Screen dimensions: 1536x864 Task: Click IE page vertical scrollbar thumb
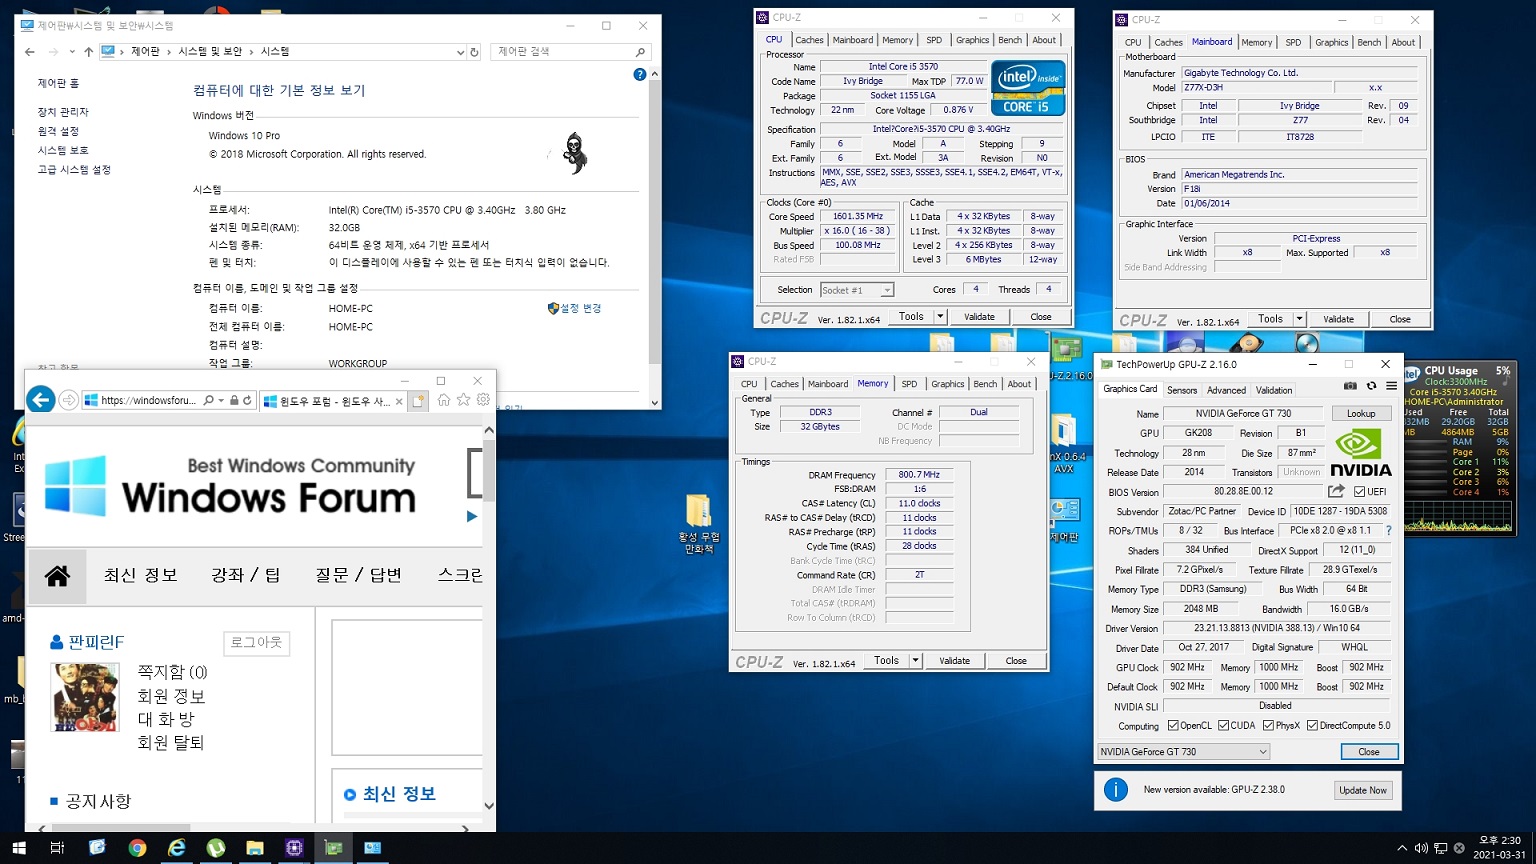pyautogui.click(x=489, y=470)
